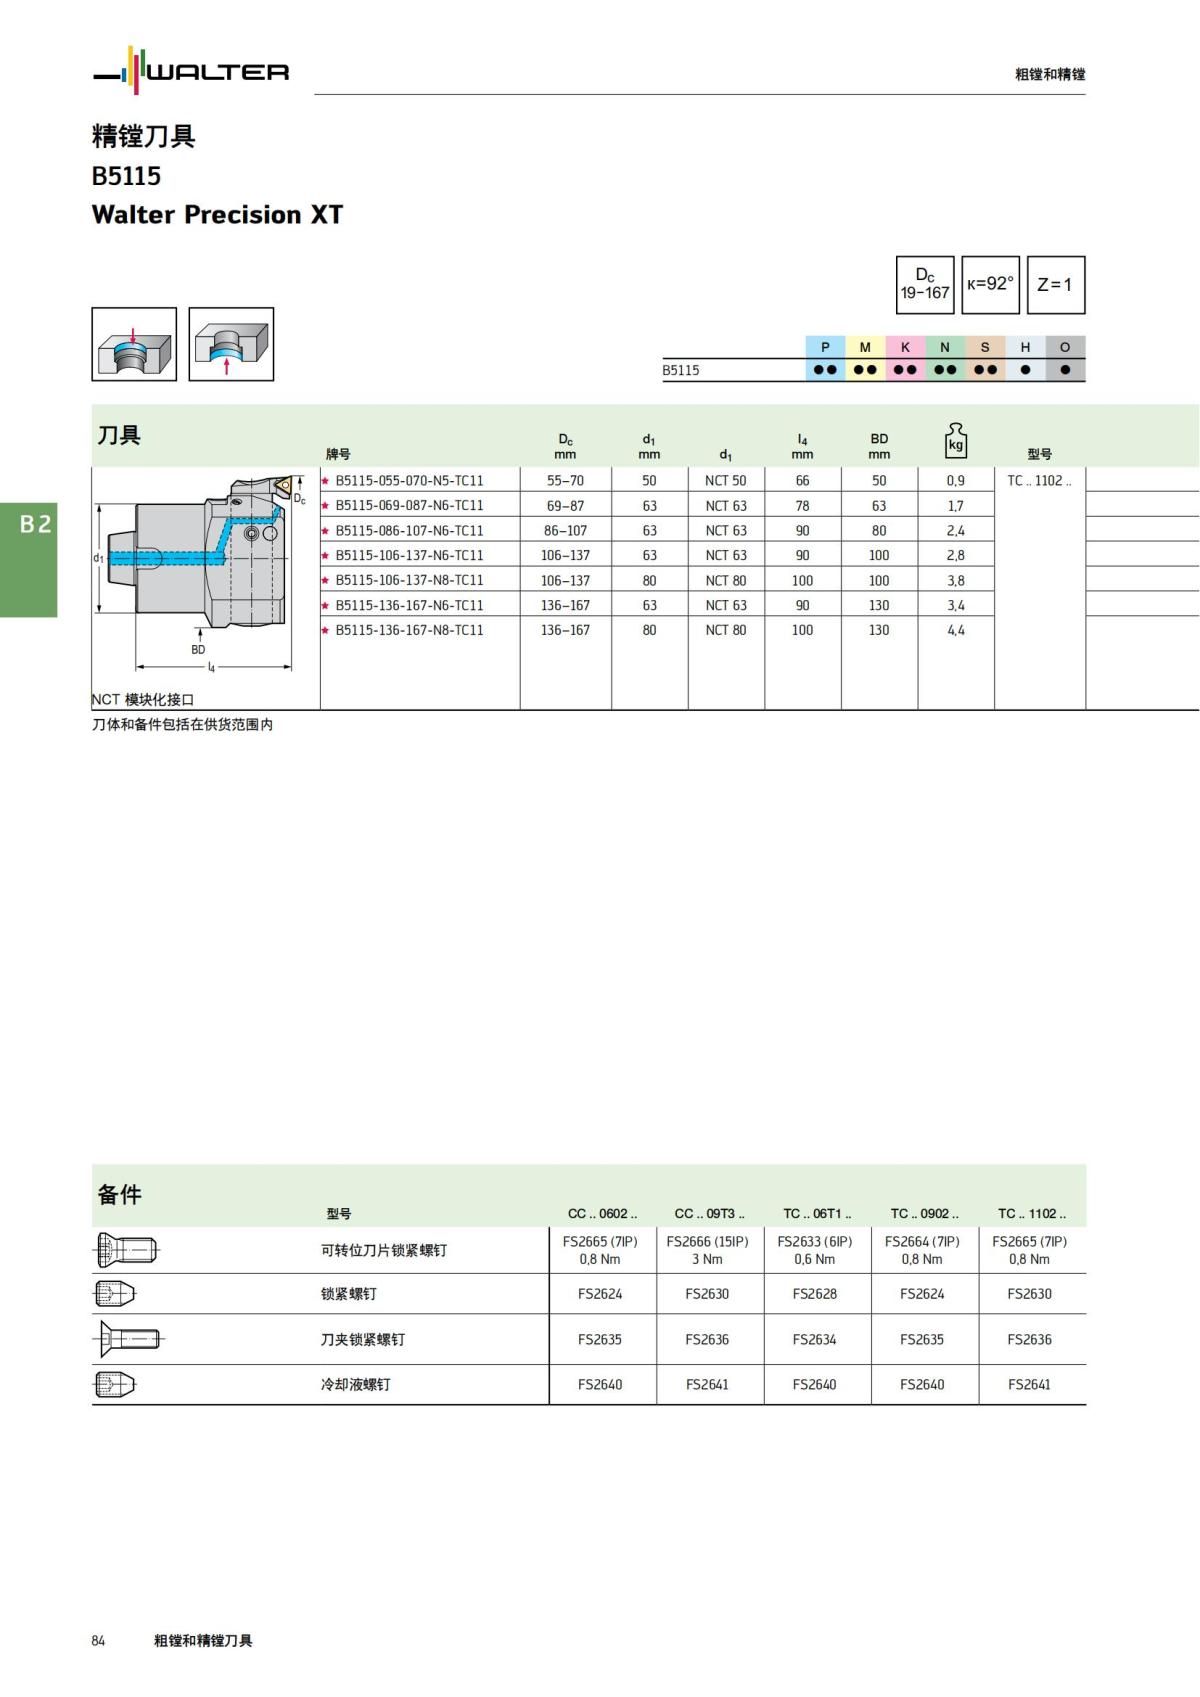Click the weight value 4,4
Viewport: 1200px width, 1697px height.
pos(956,630)
